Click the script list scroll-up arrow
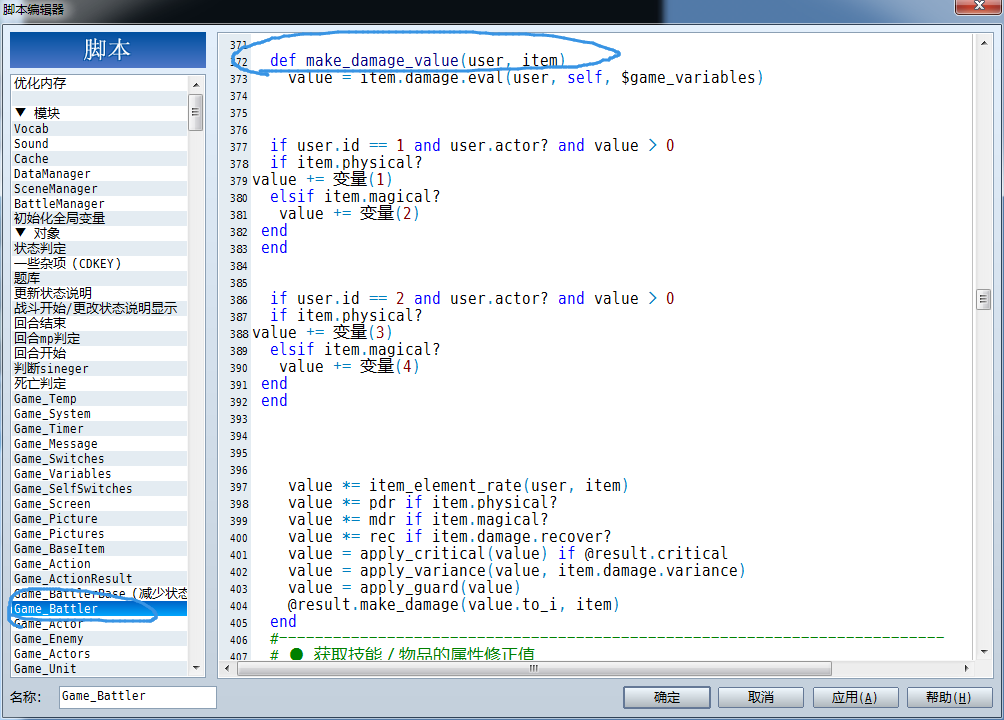The width and height of the screenshot is (1004, 720). (196, 85)
